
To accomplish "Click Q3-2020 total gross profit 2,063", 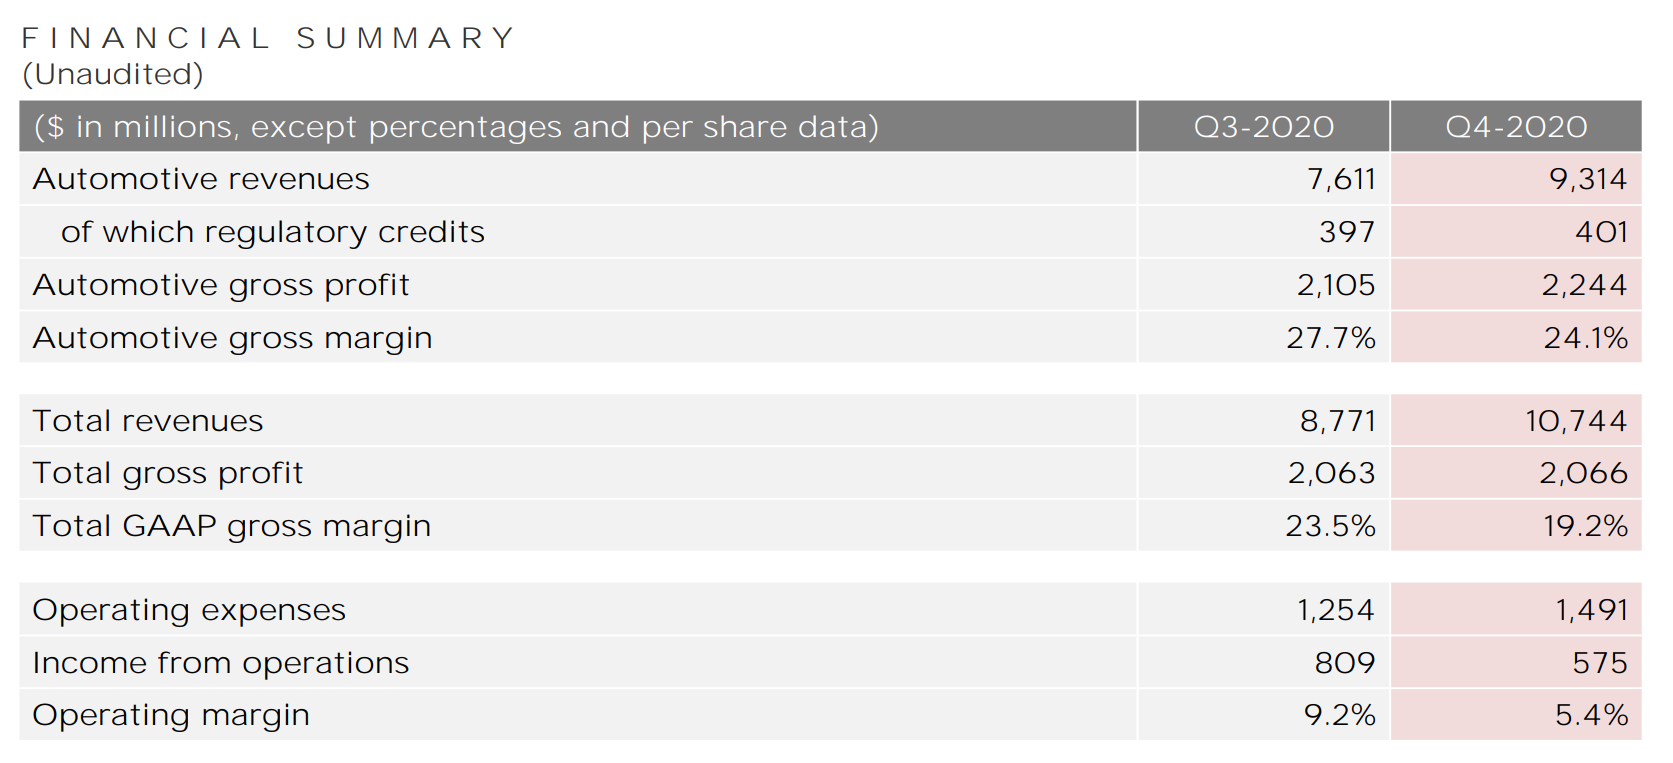I will pos(1331,473).
